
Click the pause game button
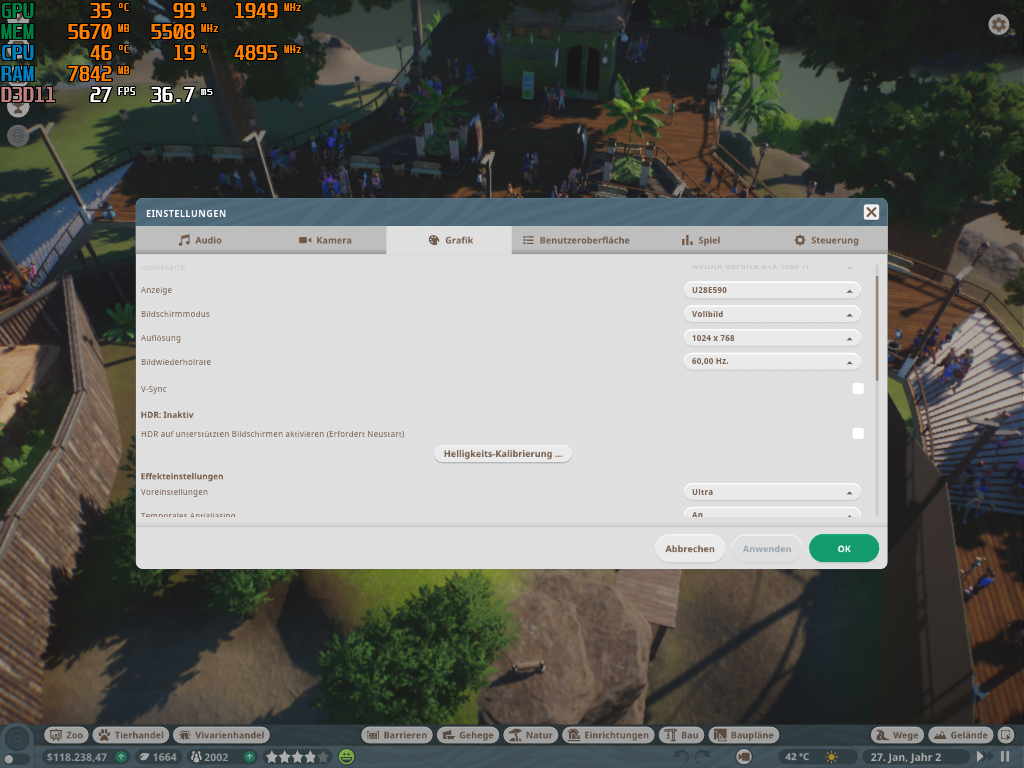pyautogui.click(x=1005, y=757)
